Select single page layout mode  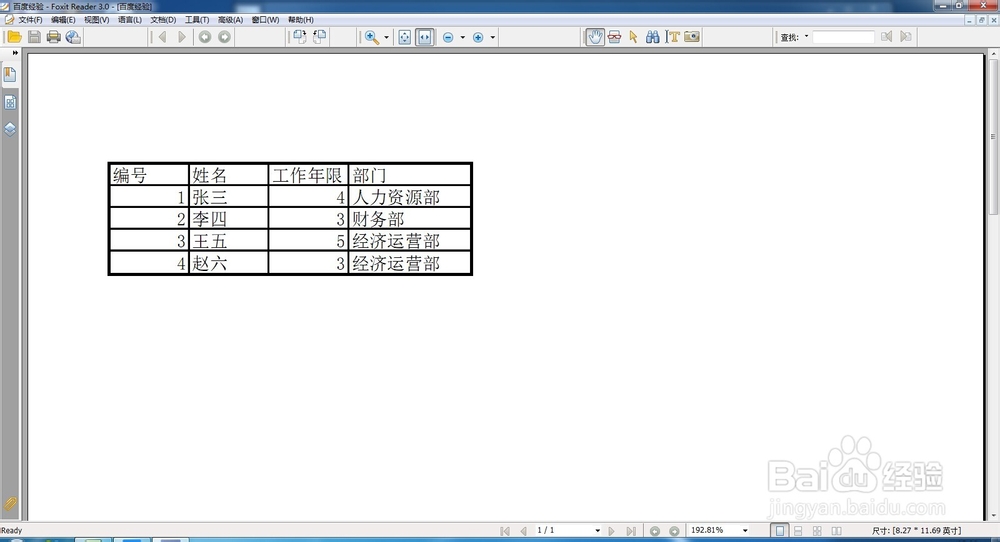(779, 531)
